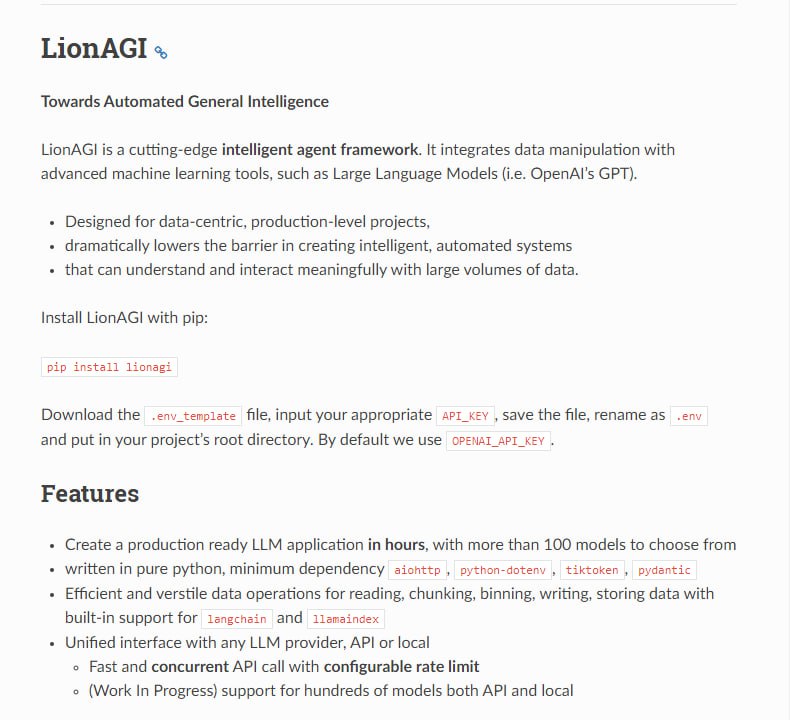Click the bold 'in hours' text
790x720 pixels.
396,545
